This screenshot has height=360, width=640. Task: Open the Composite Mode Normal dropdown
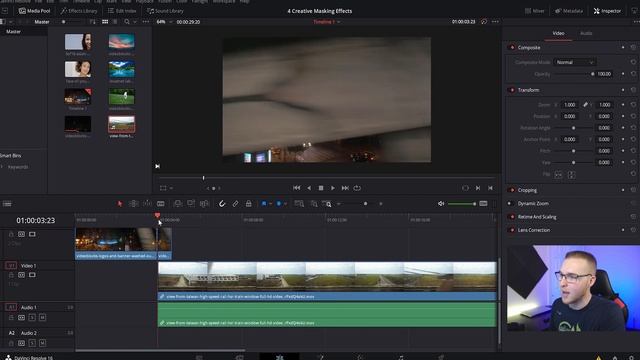pos(575,62)
